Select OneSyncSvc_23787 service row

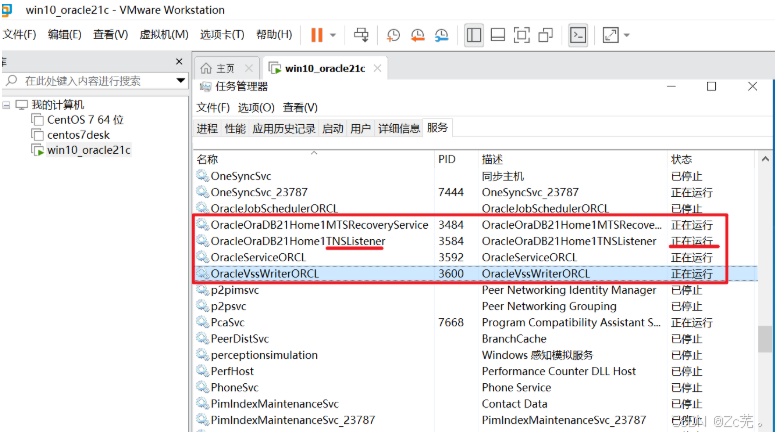(474, 192)
